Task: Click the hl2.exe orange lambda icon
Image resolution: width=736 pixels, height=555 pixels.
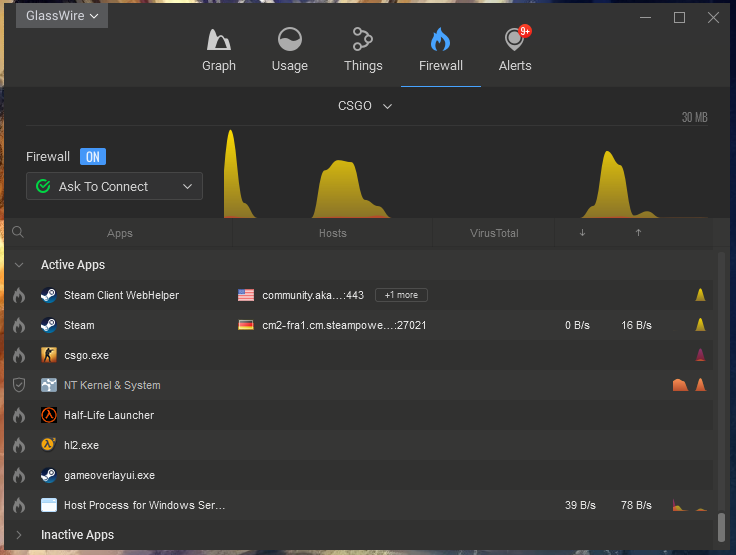Action: click(49, 445)
